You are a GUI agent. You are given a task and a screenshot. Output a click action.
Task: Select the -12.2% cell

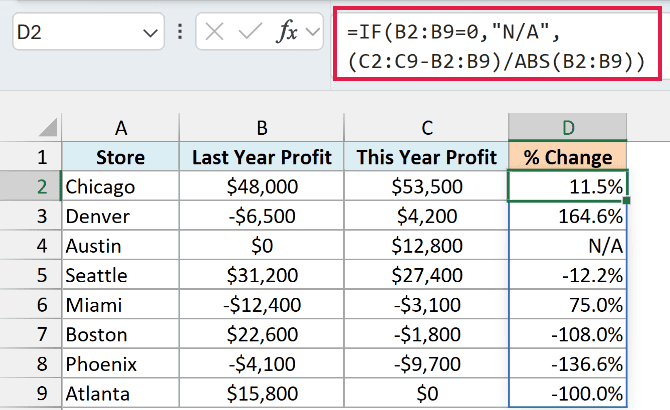(x=567, y=275)
